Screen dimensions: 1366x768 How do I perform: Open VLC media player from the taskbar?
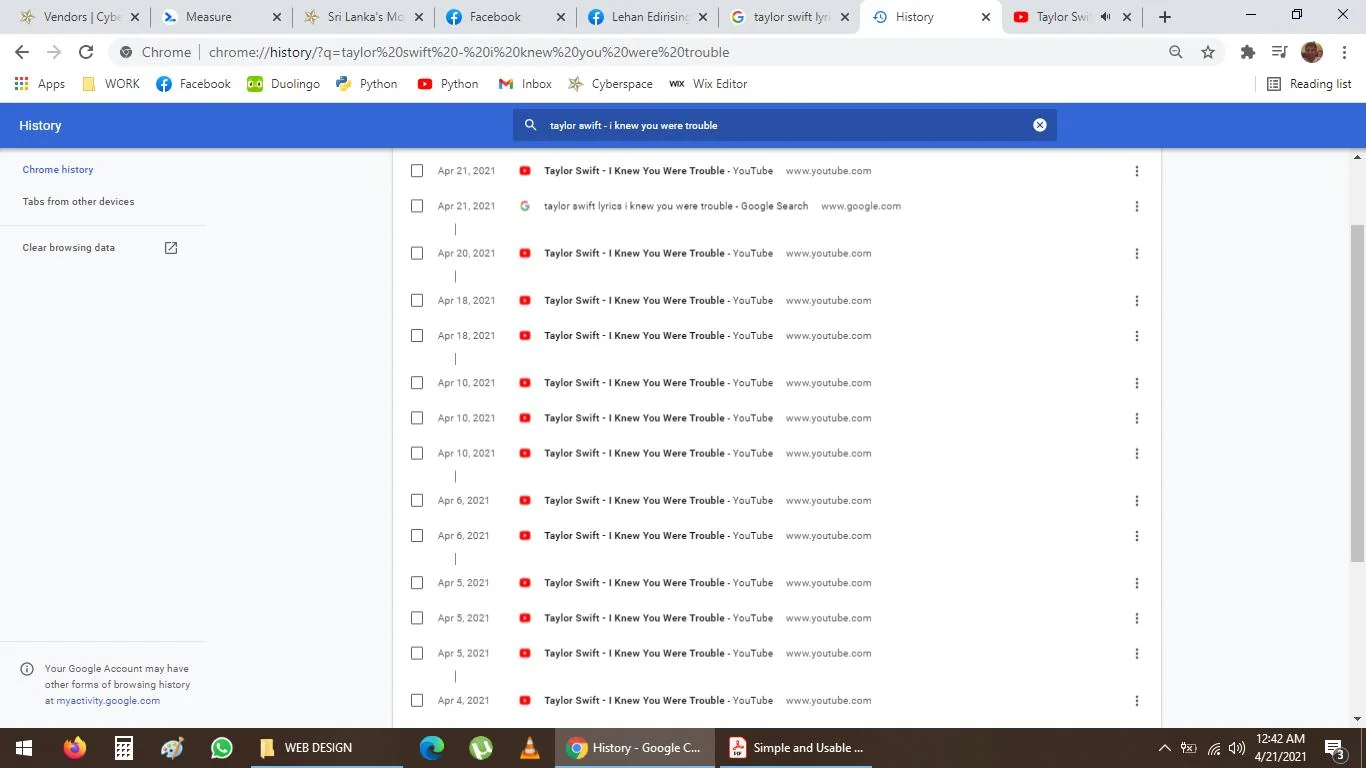529,748
